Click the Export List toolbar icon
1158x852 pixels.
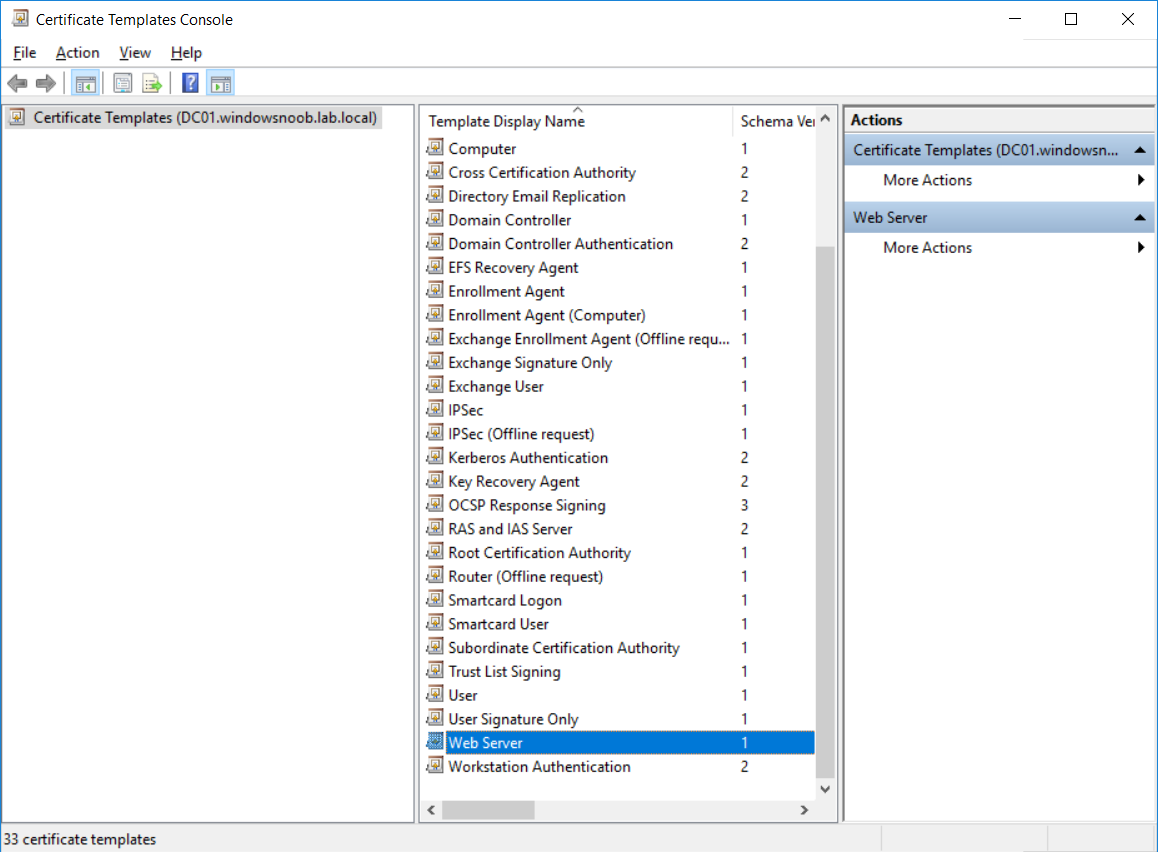152,83
